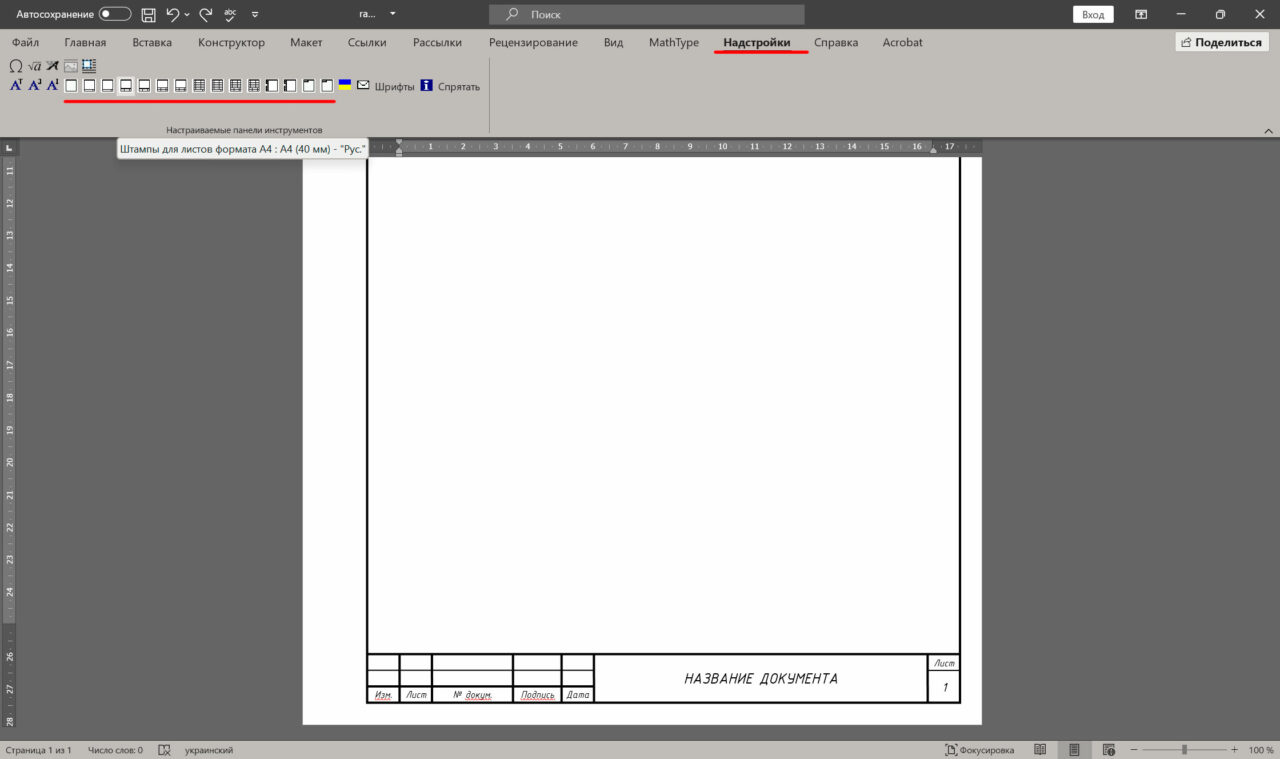This screenshot has width=1280, height=759.
Task: Click the zoom out minus button
Action: (1132, 750)
